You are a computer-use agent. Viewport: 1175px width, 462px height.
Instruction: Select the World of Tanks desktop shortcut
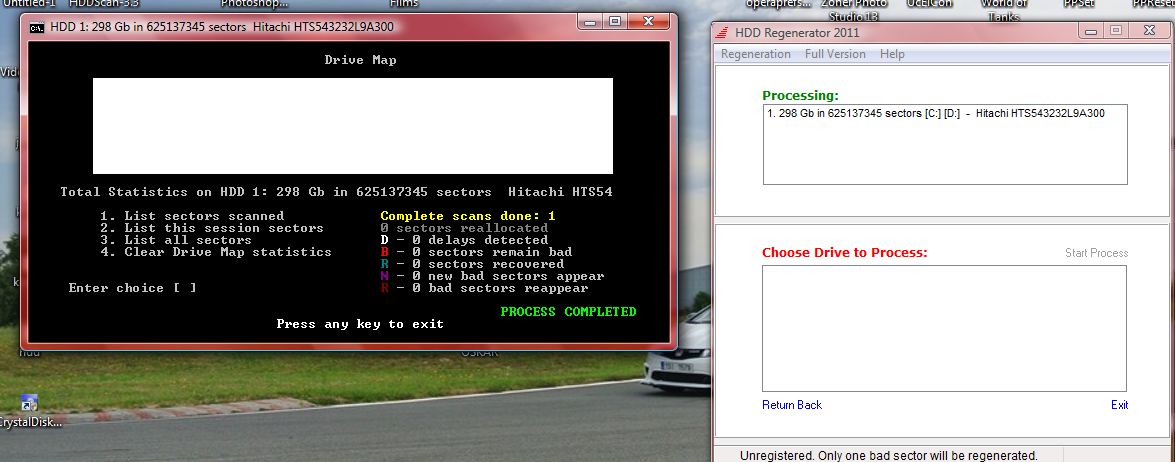1004,8
